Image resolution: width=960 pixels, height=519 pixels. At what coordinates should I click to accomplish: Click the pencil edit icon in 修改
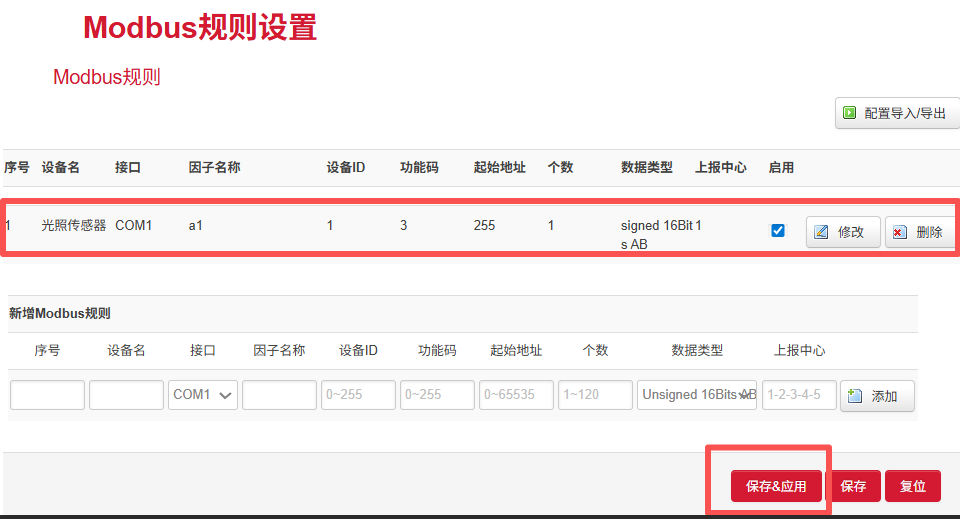click(821, 232)
